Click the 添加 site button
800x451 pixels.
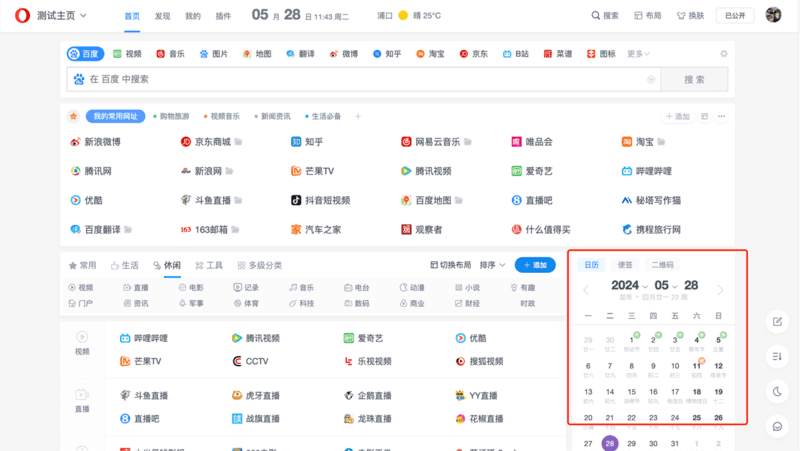click(x=678, y=116)
